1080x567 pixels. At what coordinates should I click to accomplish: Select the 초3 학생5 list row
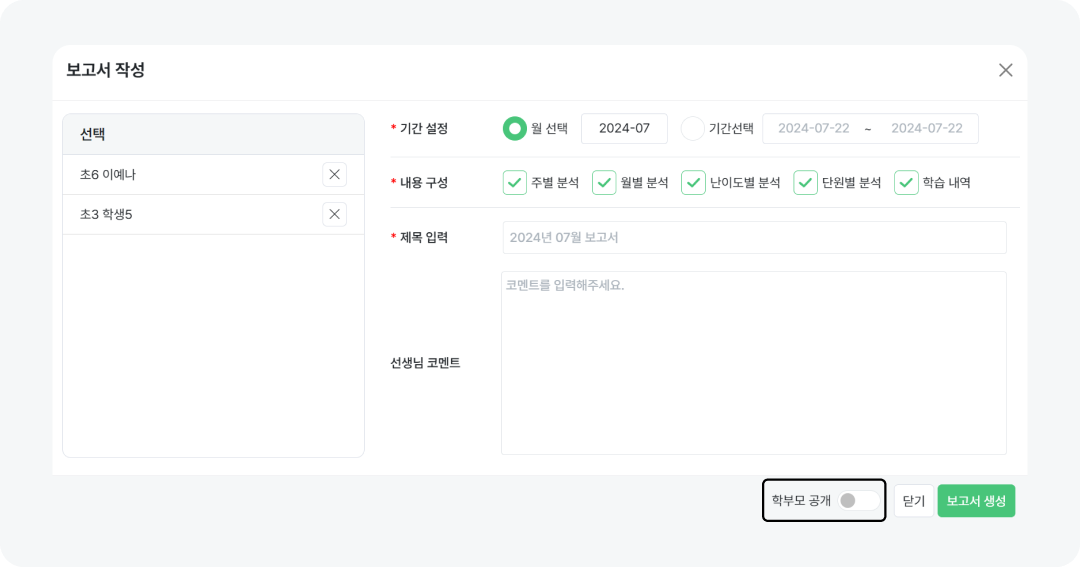[x=190, y=214]
